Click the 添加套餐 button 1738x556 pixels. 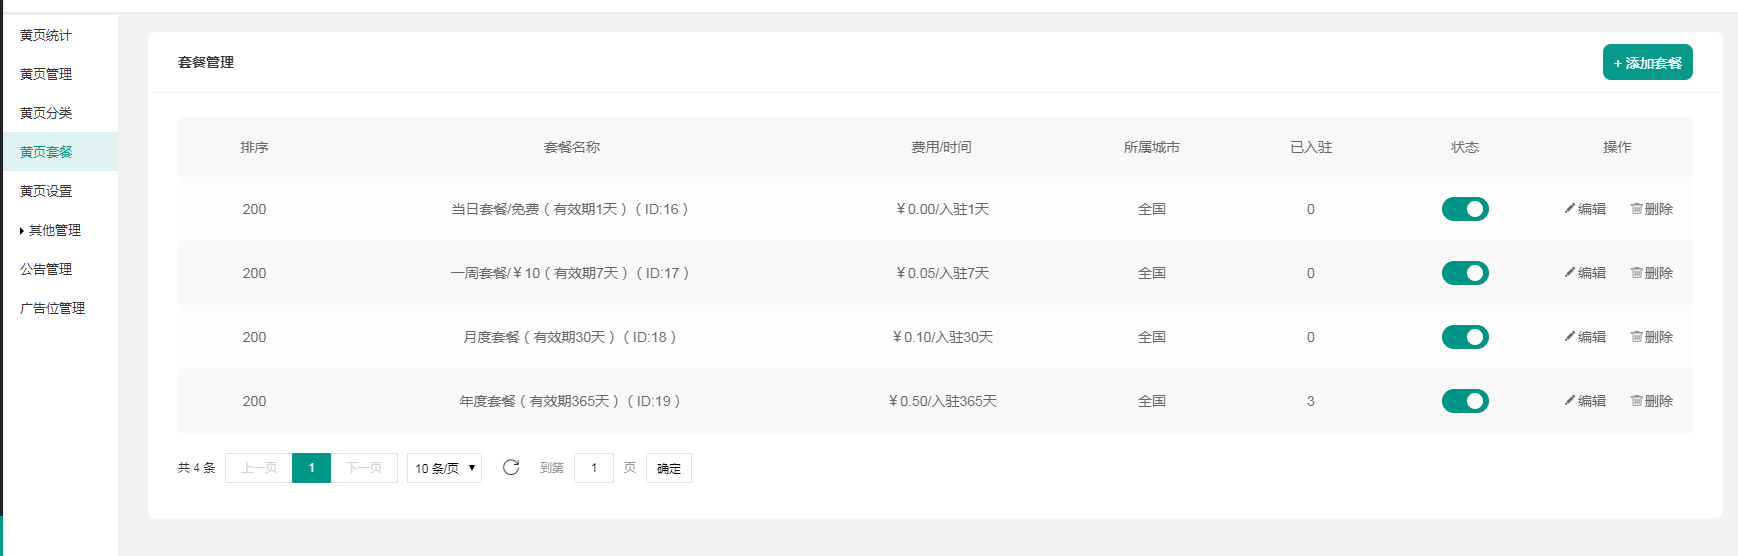click(x=1647, y=62)
